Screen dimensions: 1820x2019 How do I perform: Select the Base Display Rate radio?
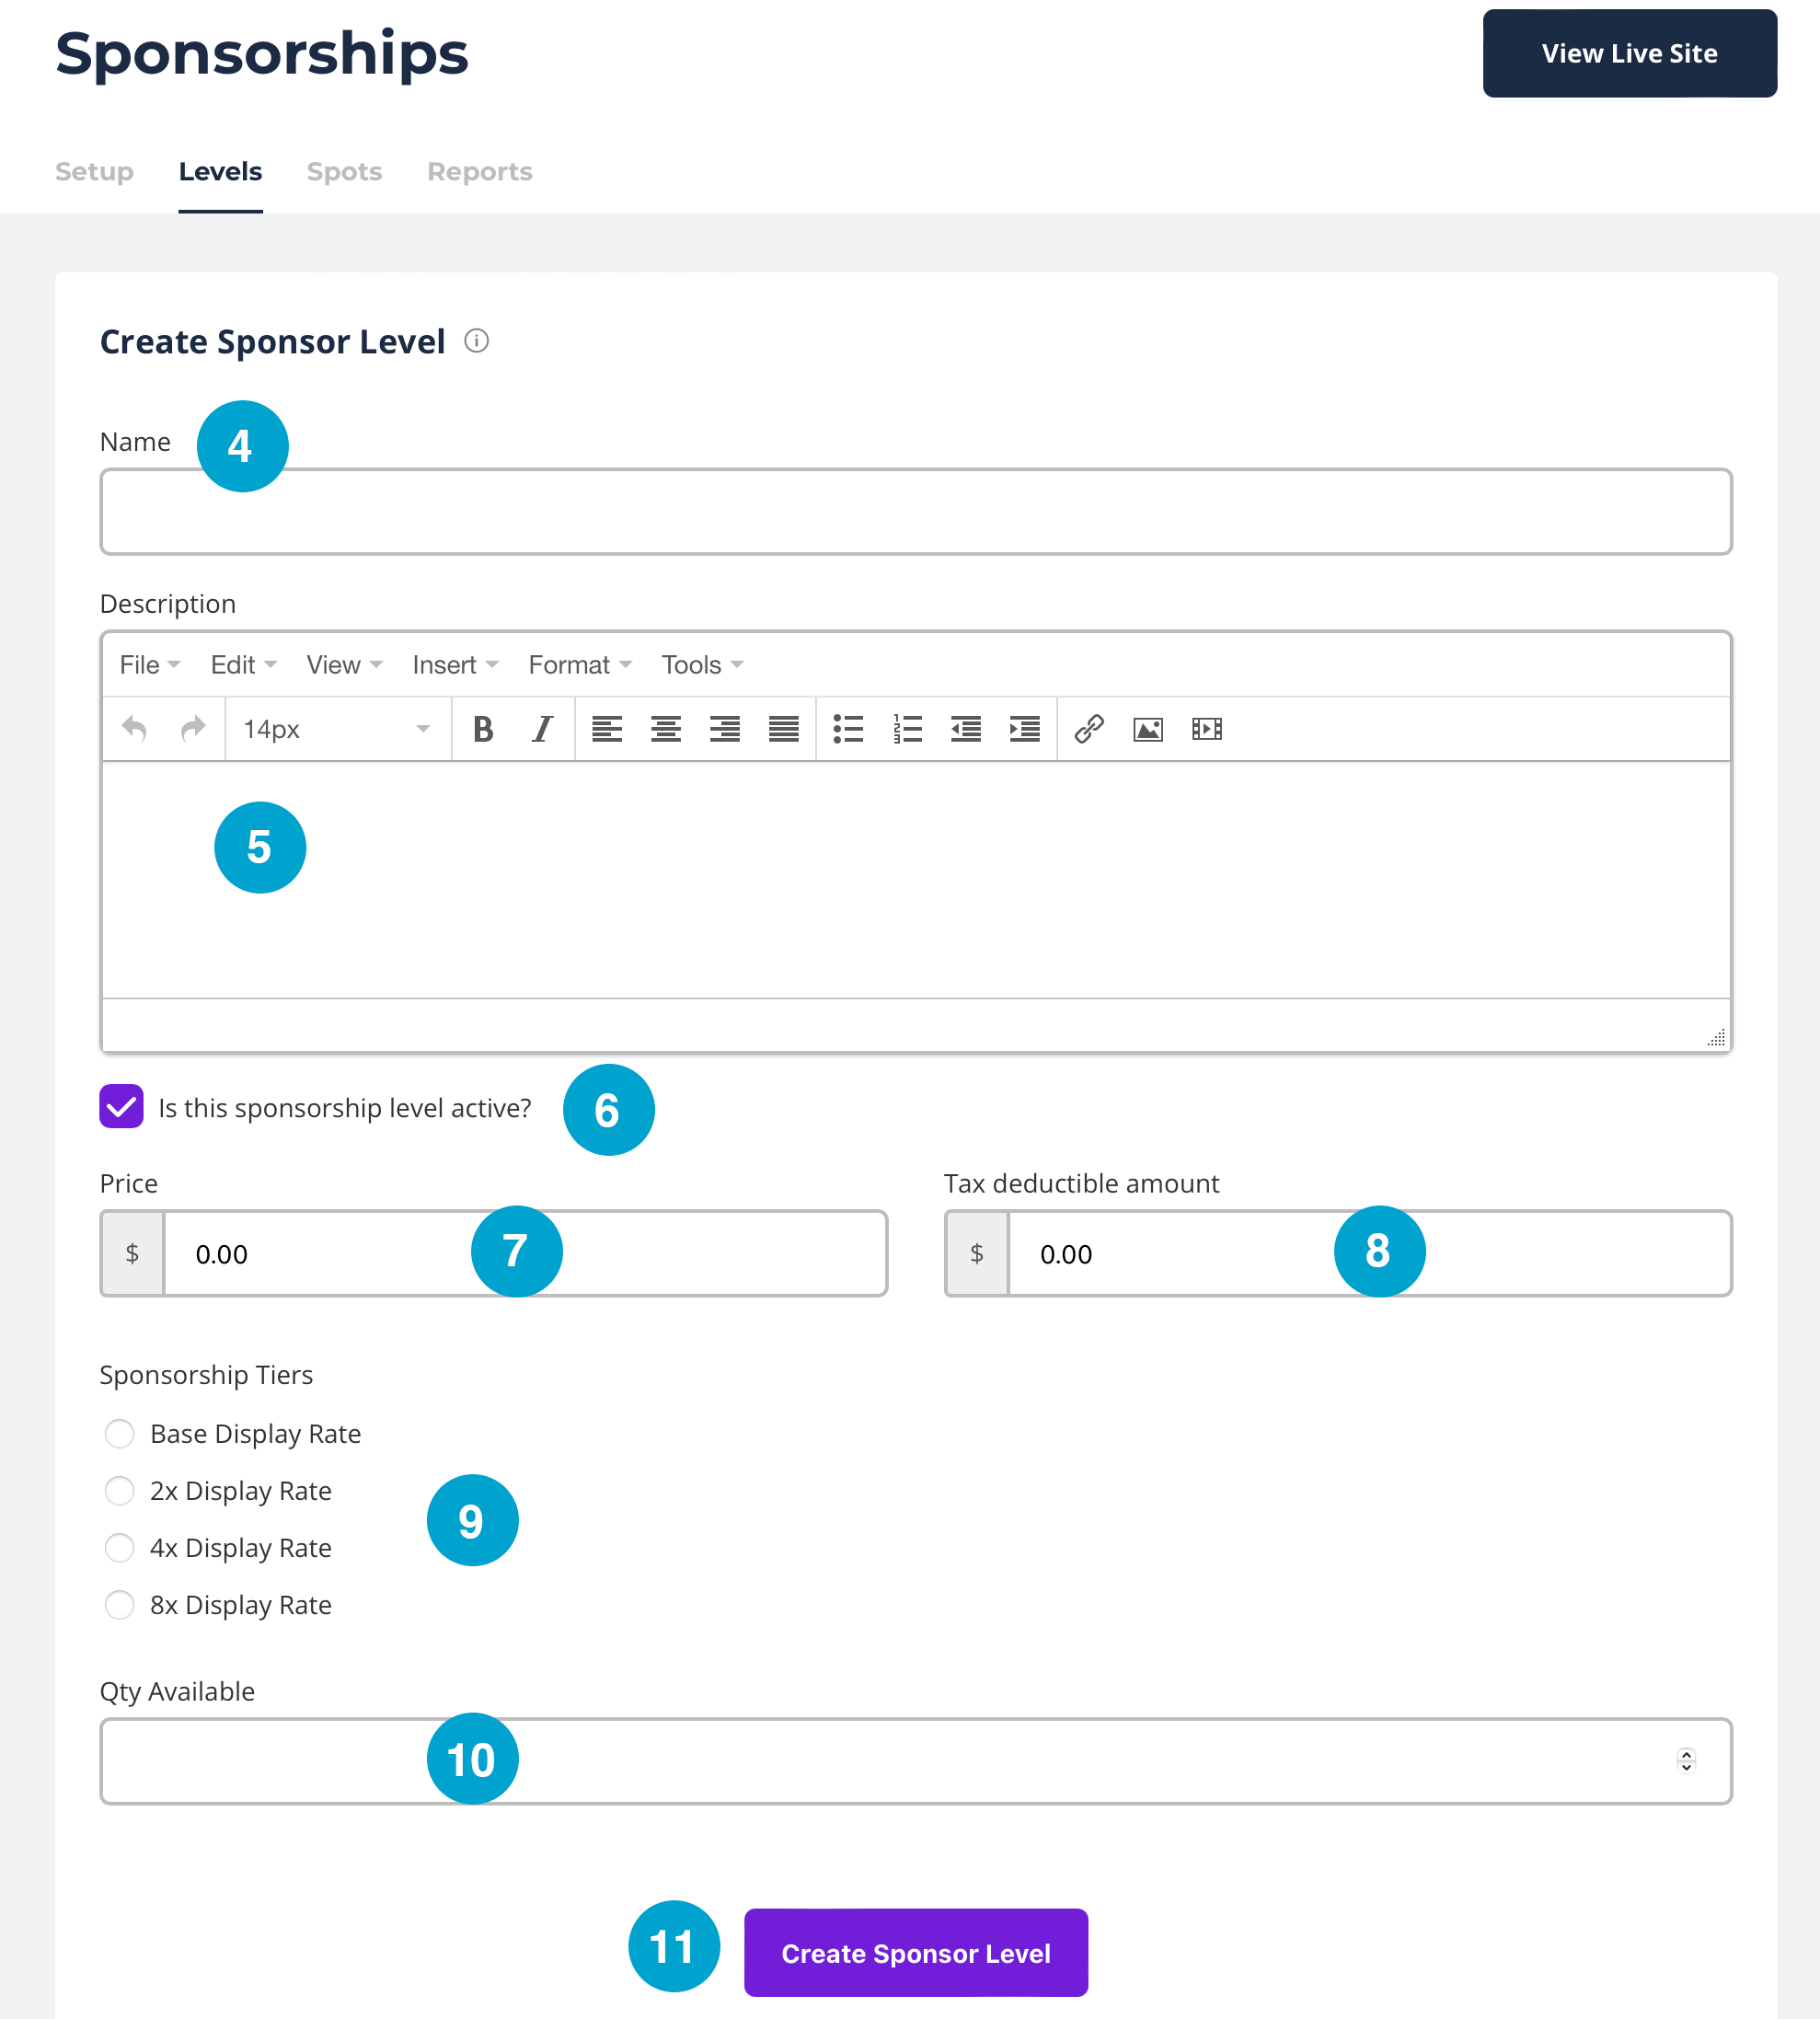(120, 1433)
